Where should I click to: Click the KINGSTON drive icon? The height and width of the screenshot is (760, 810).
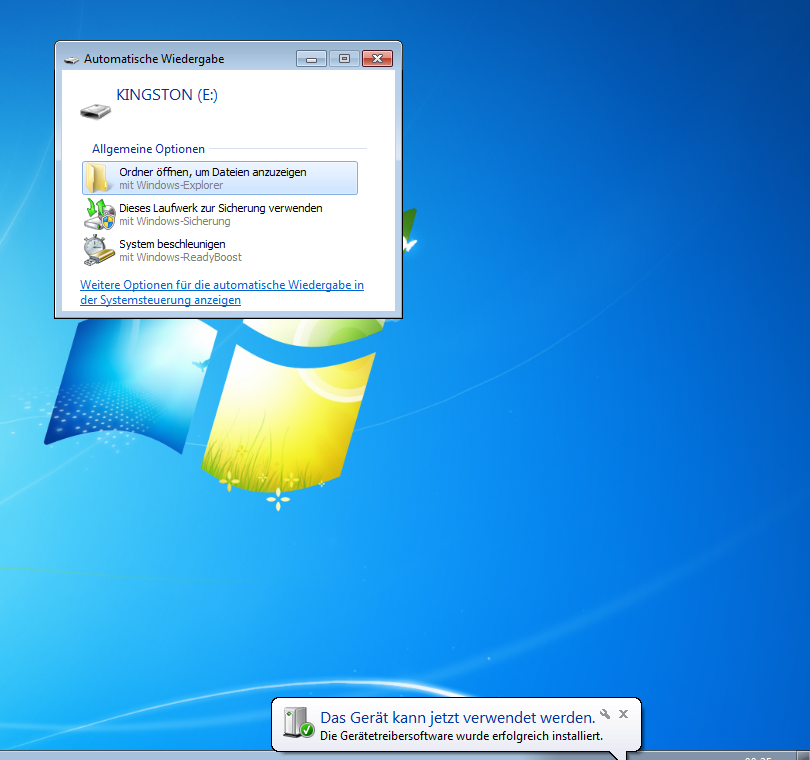[x=96, y=111]
